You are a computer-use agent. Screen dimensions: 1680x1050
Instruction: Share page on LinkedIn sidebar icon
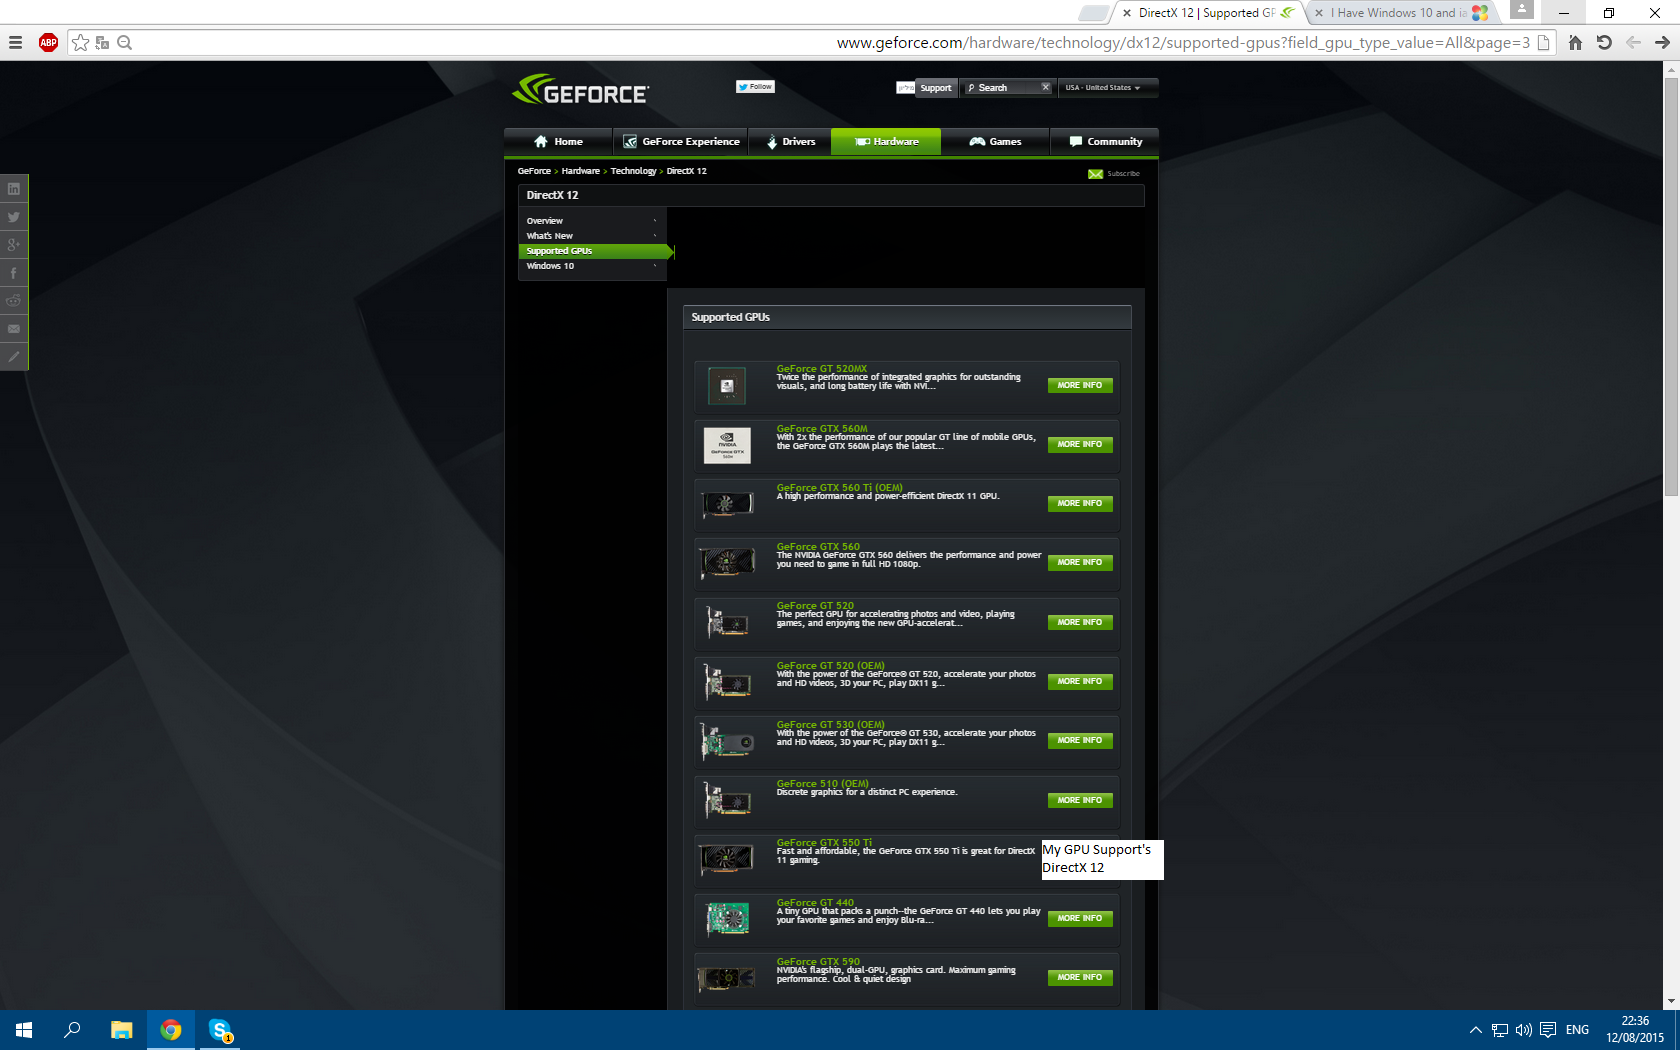coord(14,188)
